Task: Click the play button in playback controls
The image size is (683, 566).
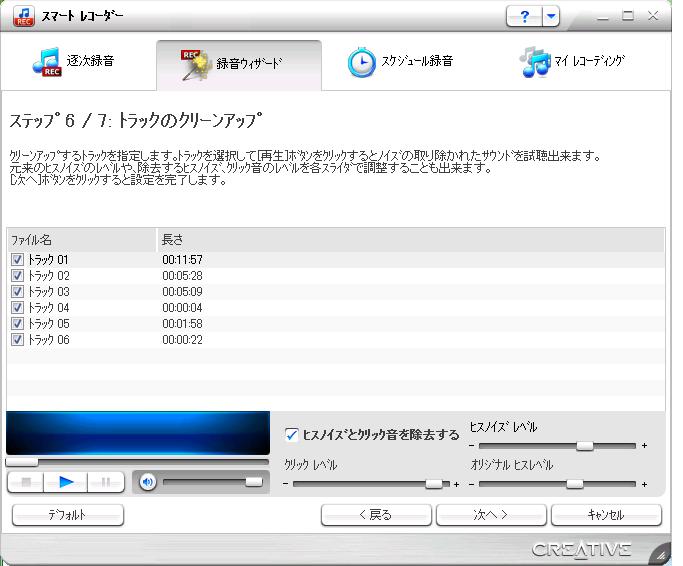Action: 66,482
